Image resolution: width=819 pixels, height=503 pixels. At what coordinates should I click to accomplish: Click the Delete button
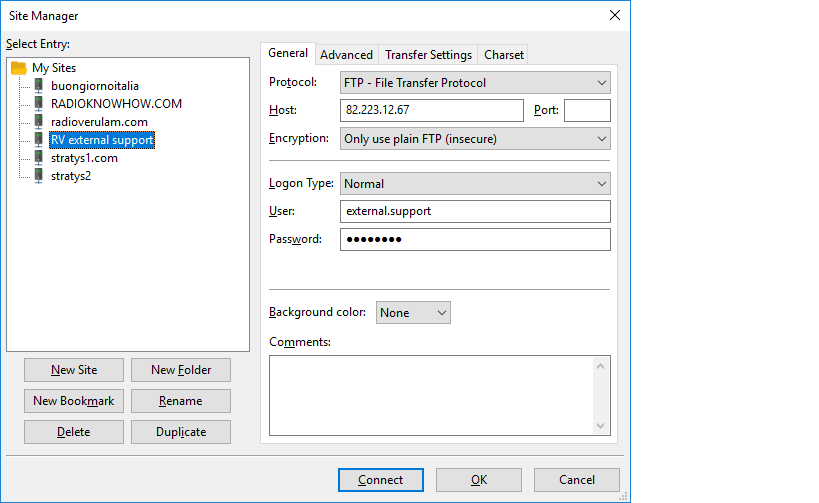74,432
